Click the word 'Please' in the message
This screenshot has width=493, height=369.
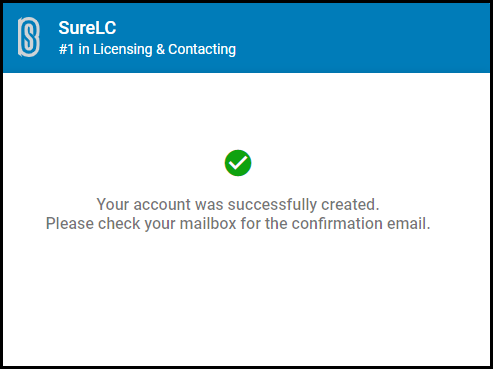[70, 223]
